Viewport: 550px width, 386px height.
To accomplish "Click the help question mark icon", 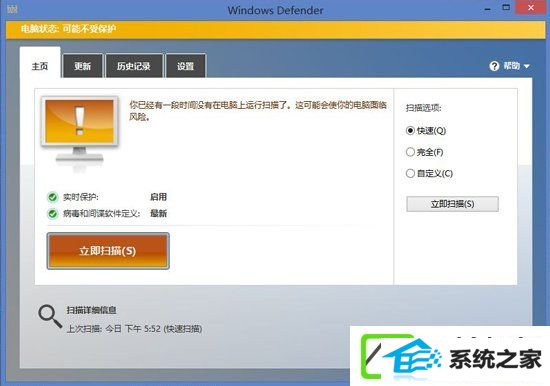I will (494, 66).
